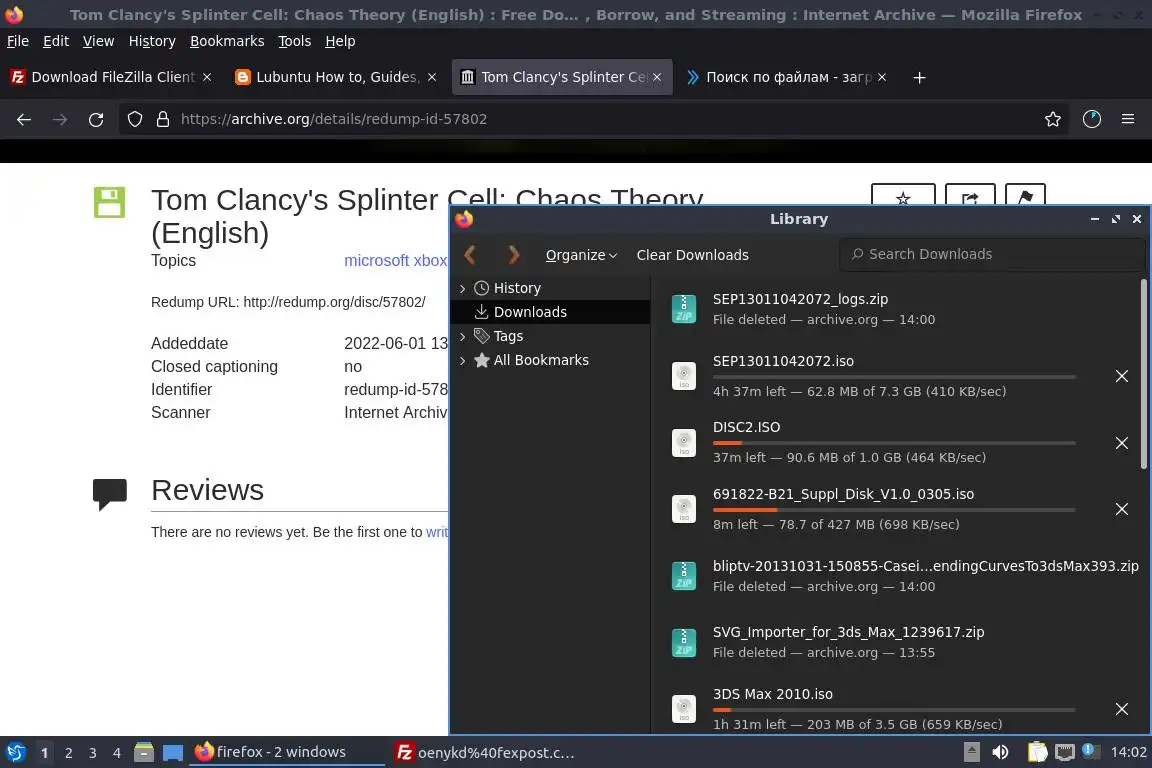Click the Library downloads list scrollbar
Viewport: 1152px width, 768px height.
1143,373
